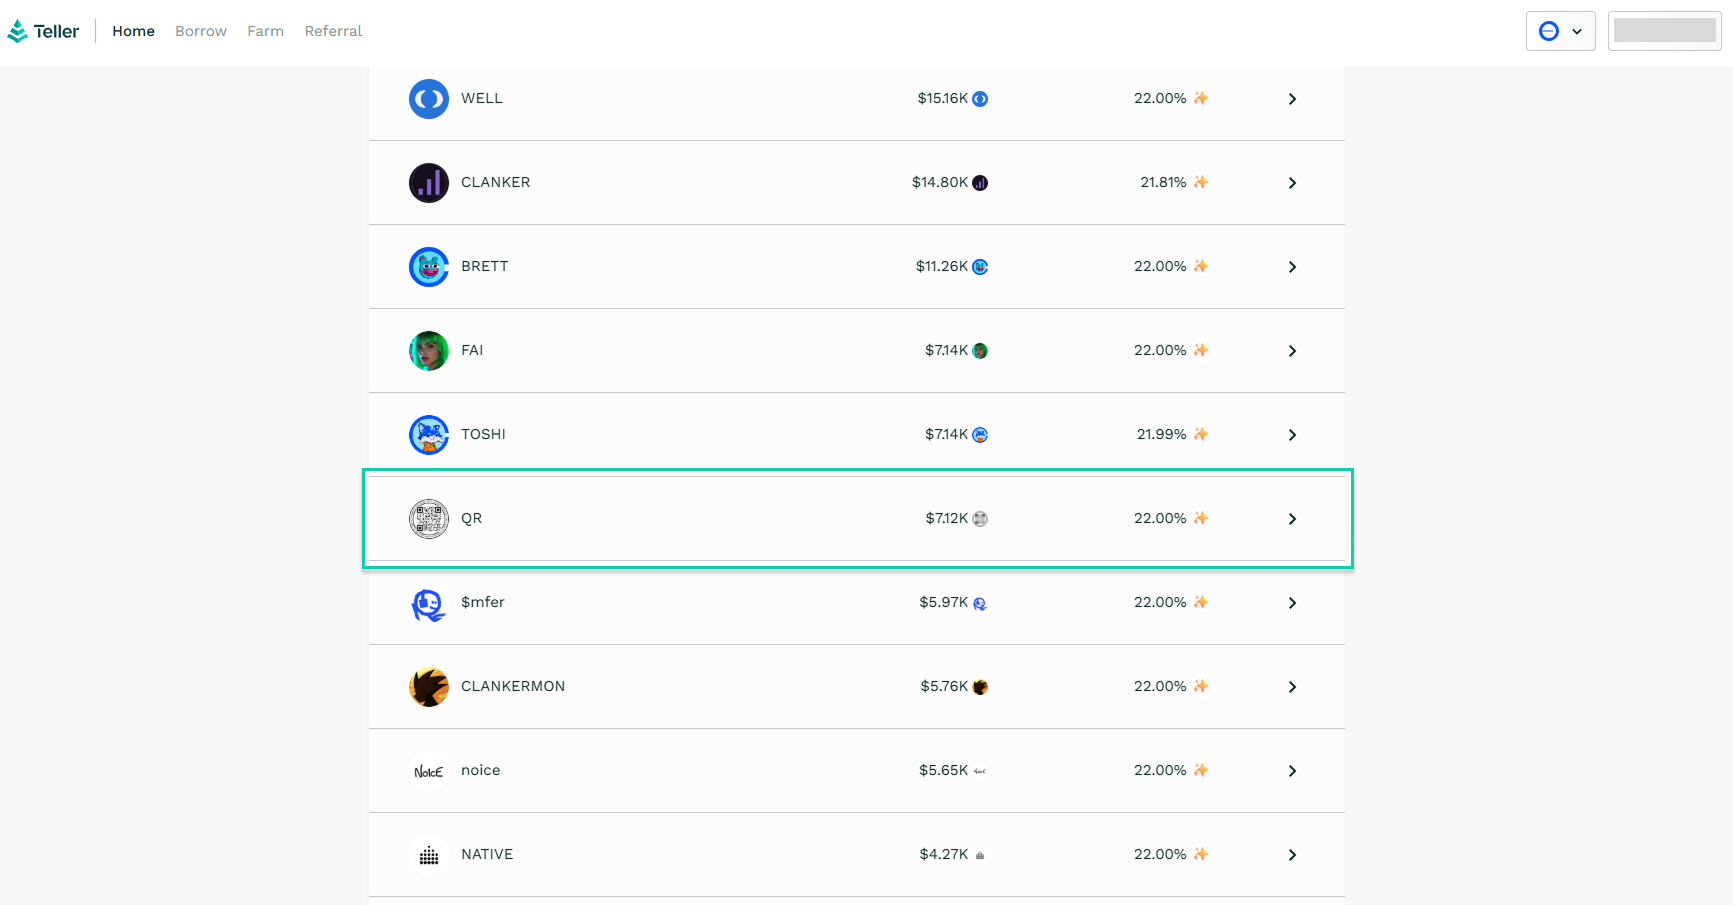The height and width of the screenshot is (905, 1733).
Task: Click the sparkle icon beside CLANKER 21.81%
Action: point(1201,182)
